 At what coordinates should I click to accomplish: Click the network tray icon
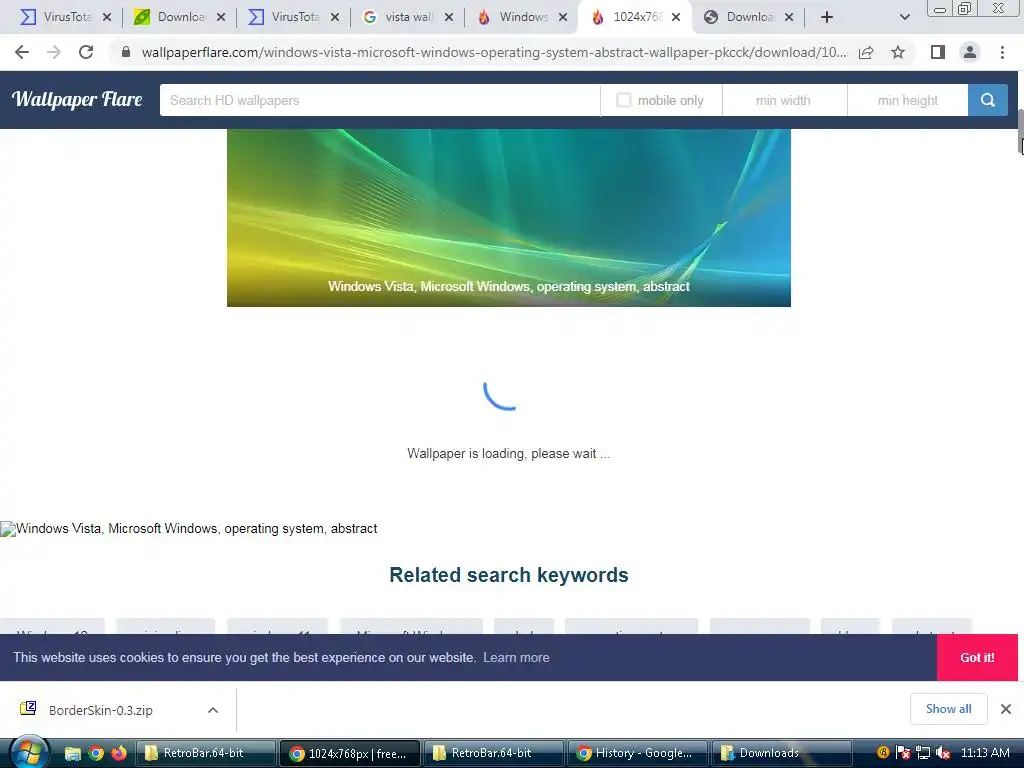[922, 753]
